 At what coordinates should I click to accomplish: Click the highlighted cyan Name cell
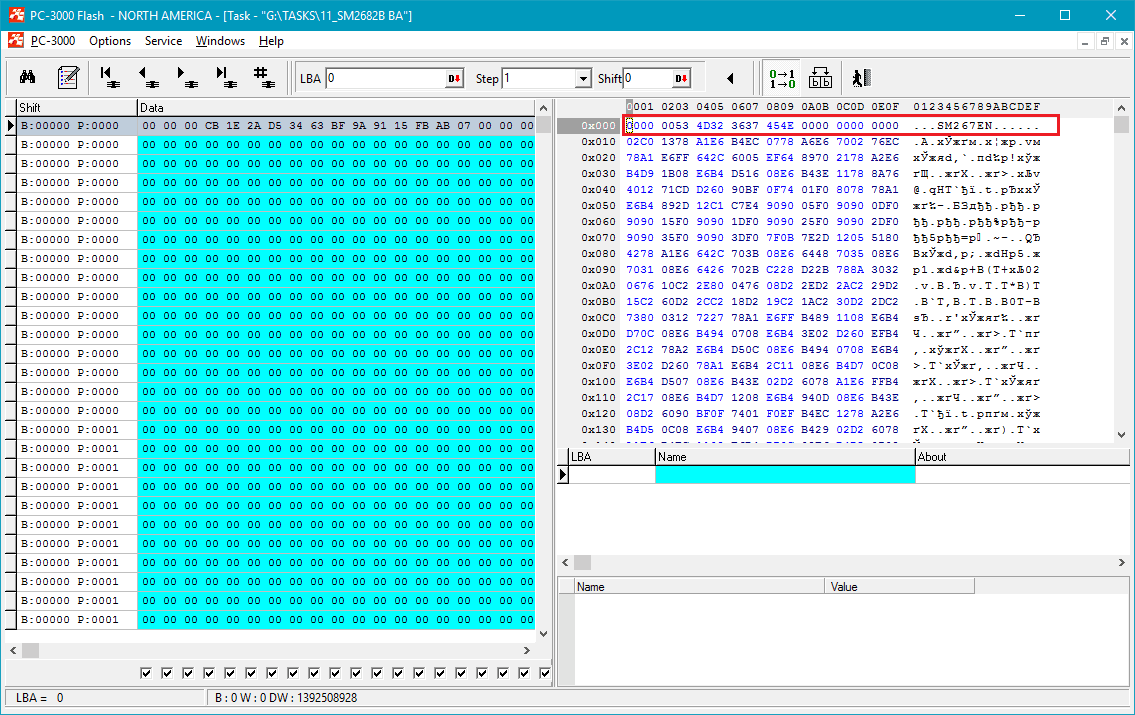pyautogui.click(x=785, y=475)
